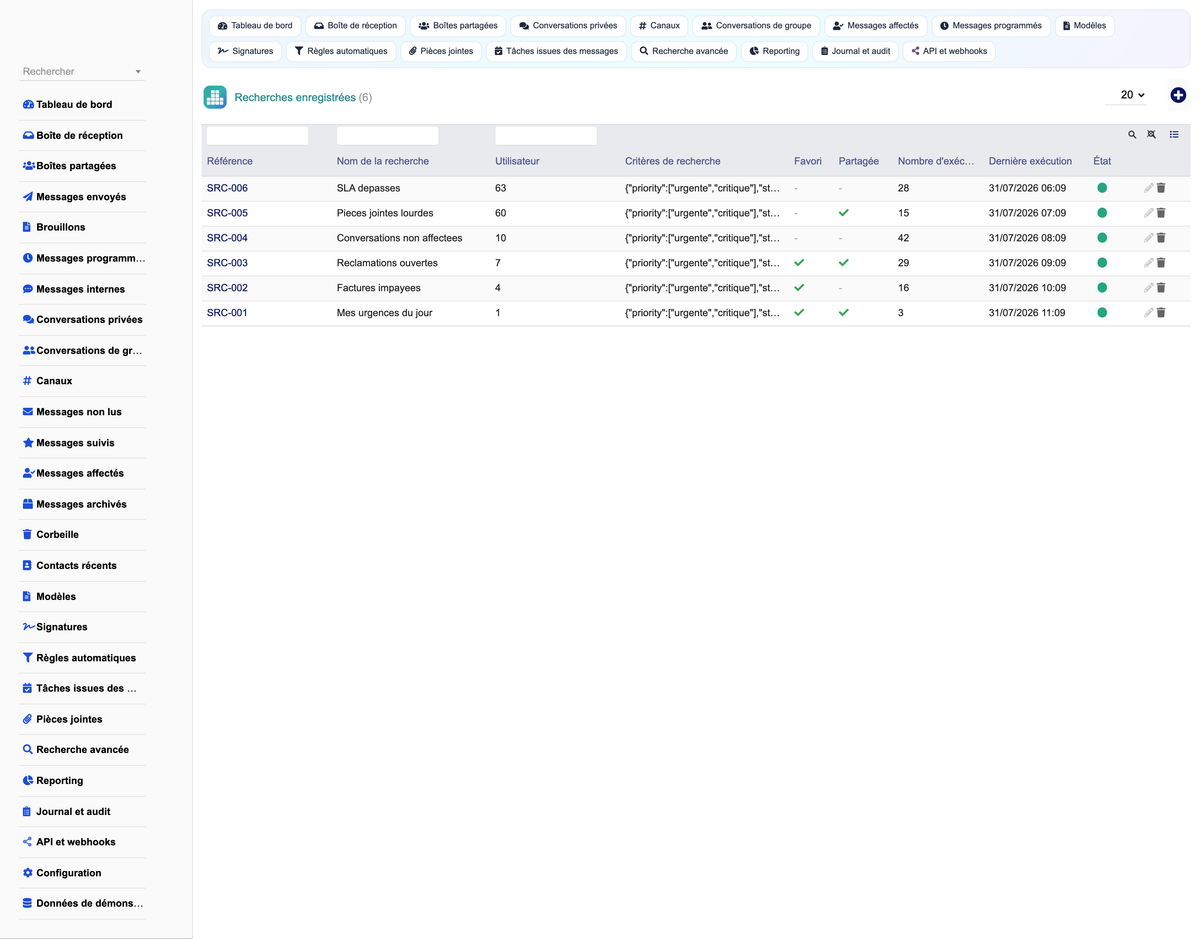Toggle the Partagée check for SRC-003
This screenshot has height=939, width=1200.
[844, 263]
